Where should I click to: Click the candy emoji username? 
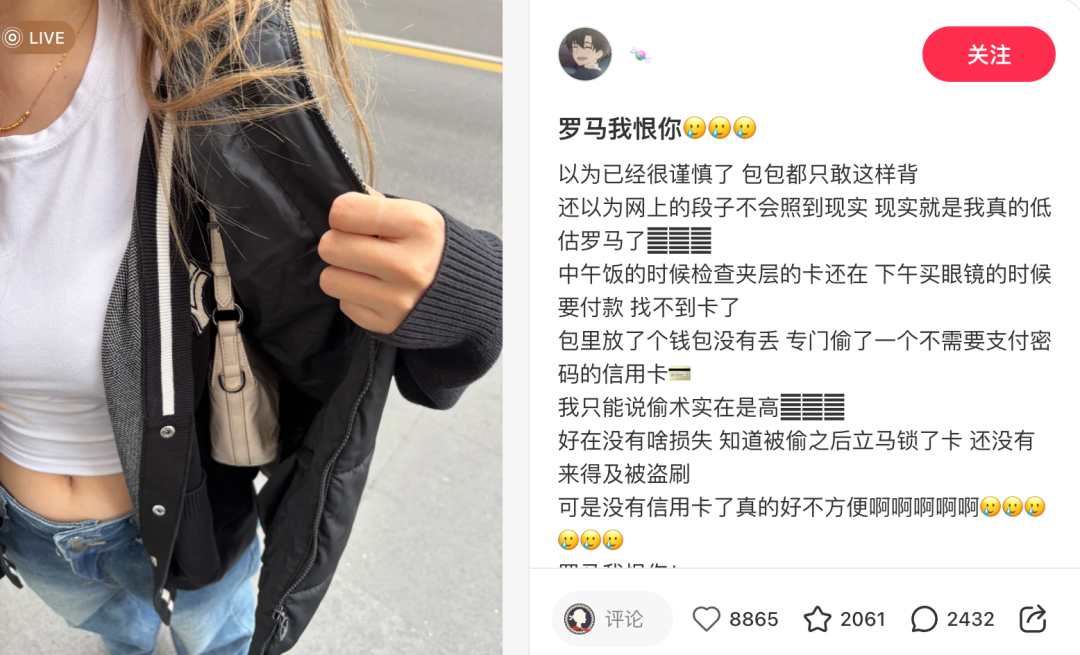(640, 55)
